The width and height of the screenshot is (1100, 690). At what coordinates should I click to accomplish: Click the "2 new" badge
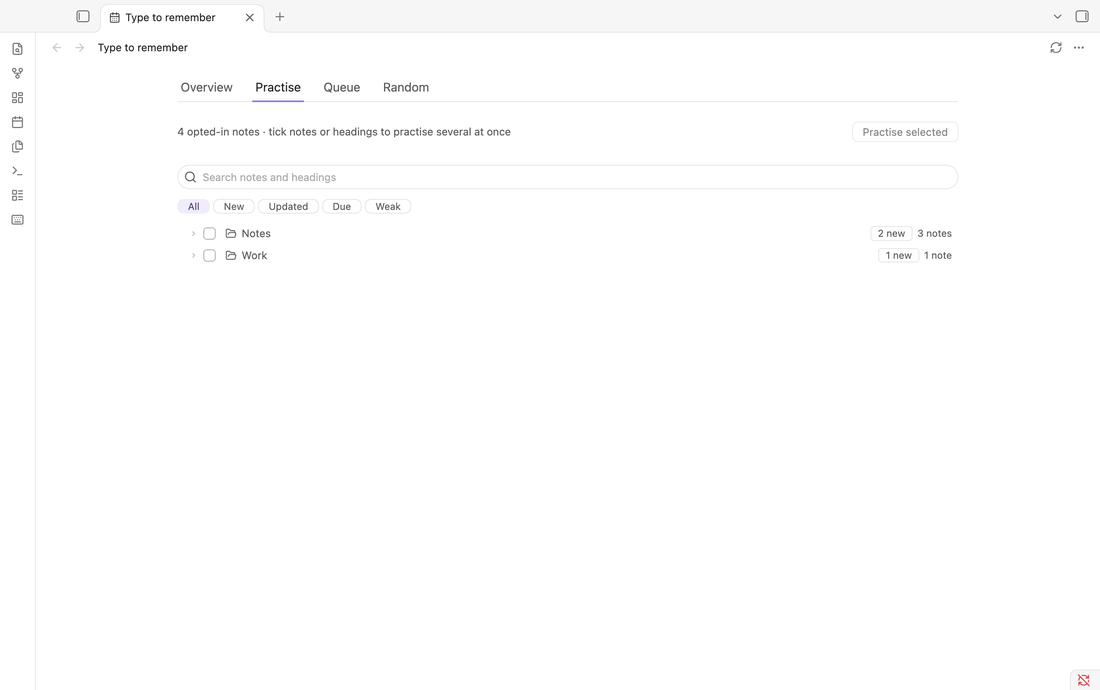(x=891, y=234)
